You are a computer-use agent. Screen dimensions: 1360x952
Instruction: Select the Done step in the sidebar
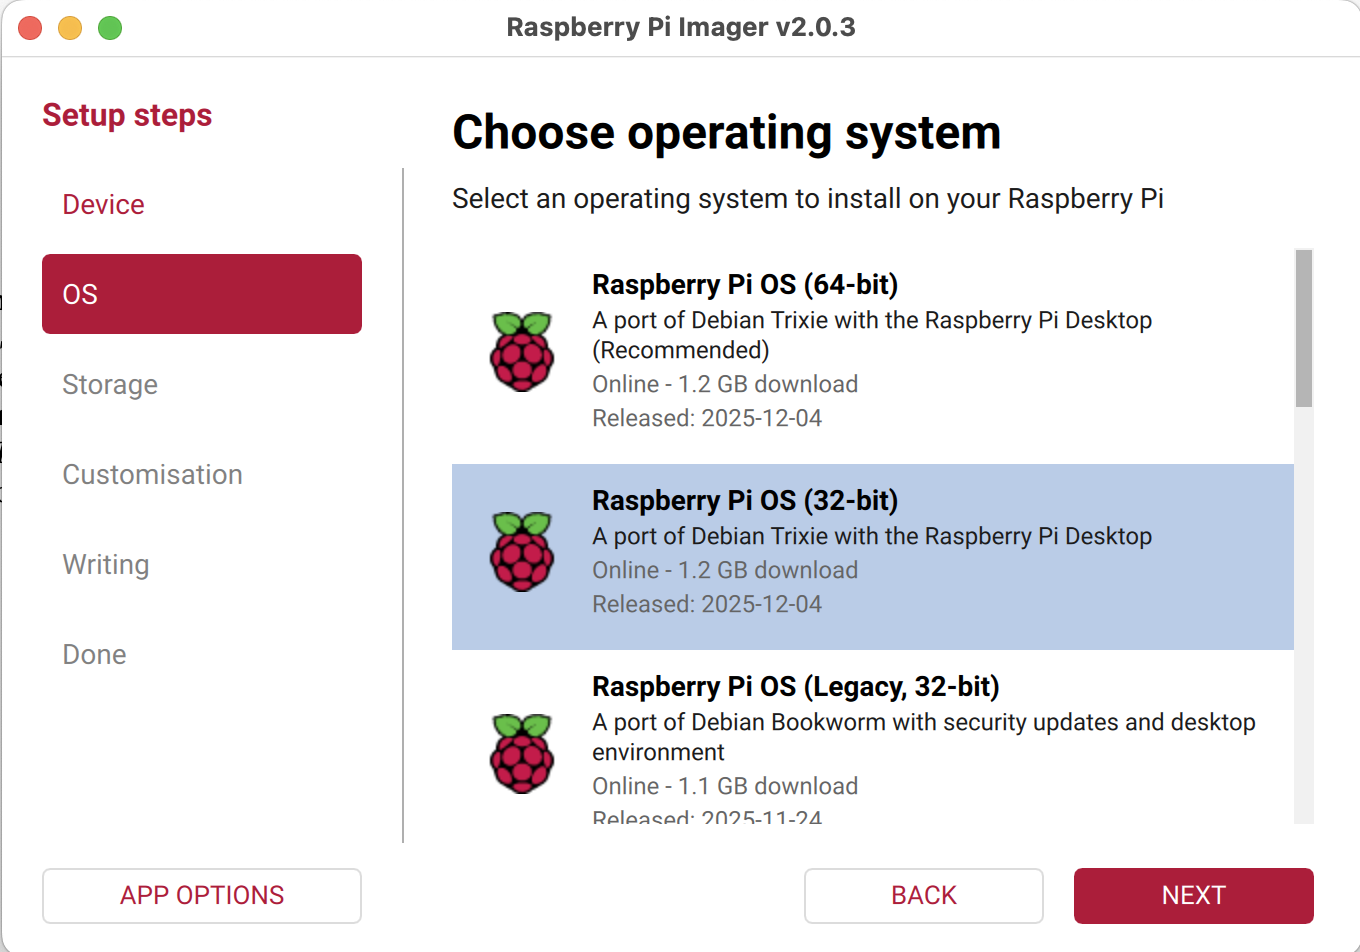94,655
